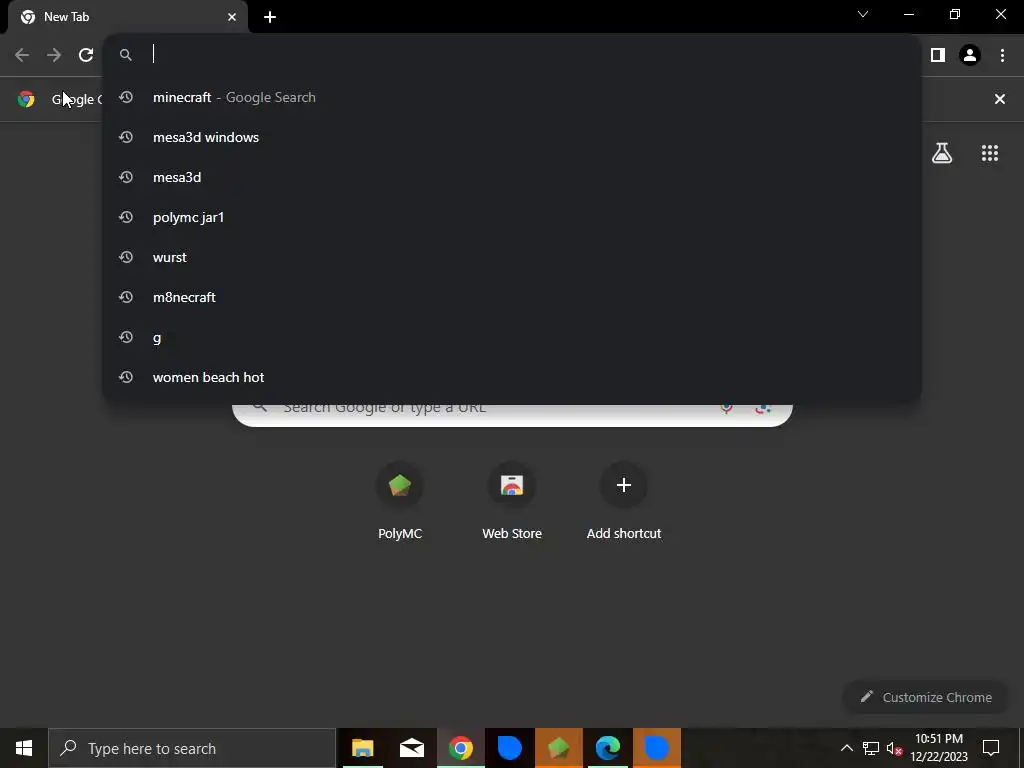The image size is (1024, 768).
Task: Open the Google apps grid
Action: click(989, 153)
